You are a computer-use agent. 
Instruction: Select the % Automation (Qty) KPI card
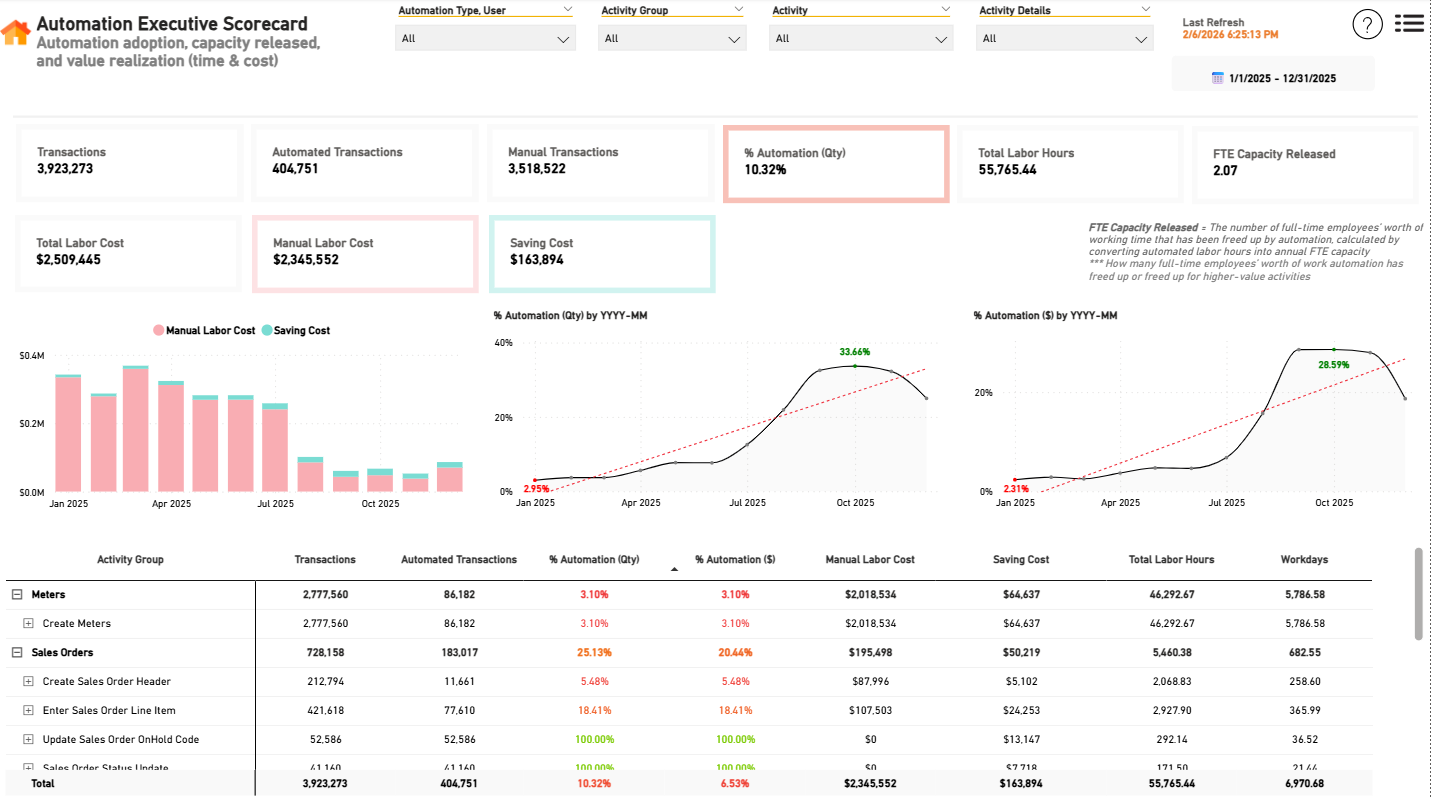(x=835, y=164)
